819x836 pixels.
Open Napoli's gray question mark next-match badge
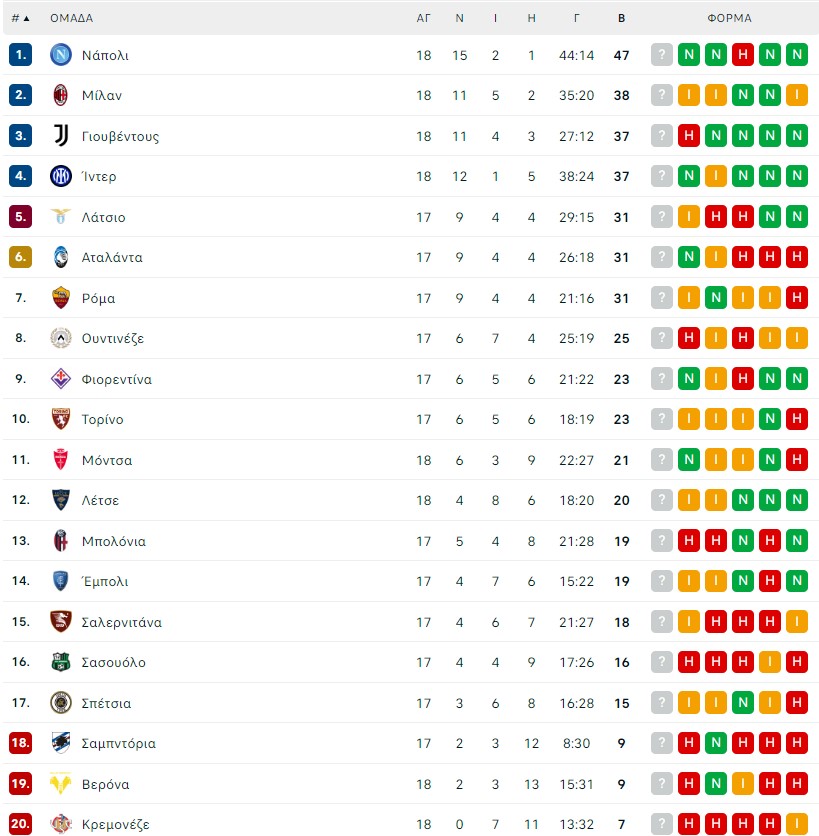(x=662, y=54)
